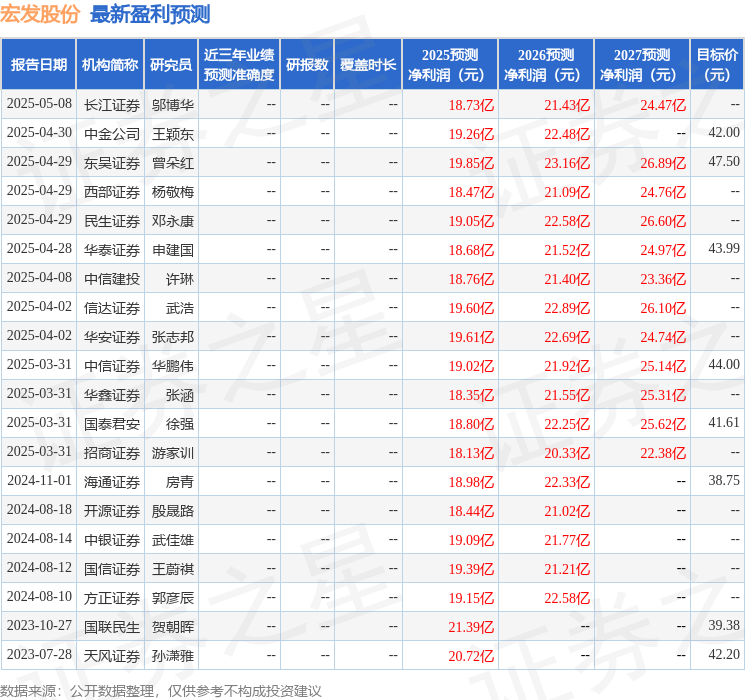Click the 机构简称 column header

(110, 65)
